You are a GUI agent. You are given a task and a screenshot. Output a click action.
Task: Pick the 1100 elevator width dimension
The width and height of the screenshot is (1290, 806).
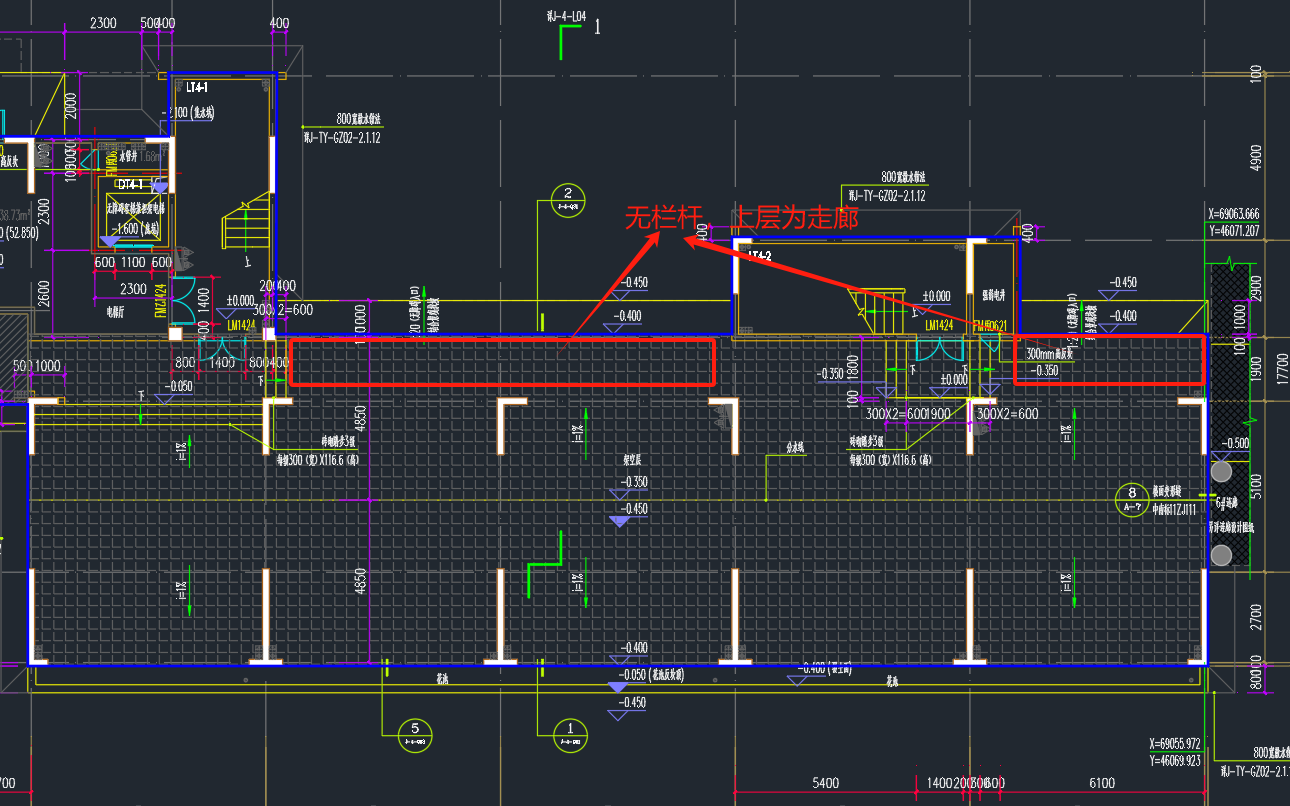(133, 262)
